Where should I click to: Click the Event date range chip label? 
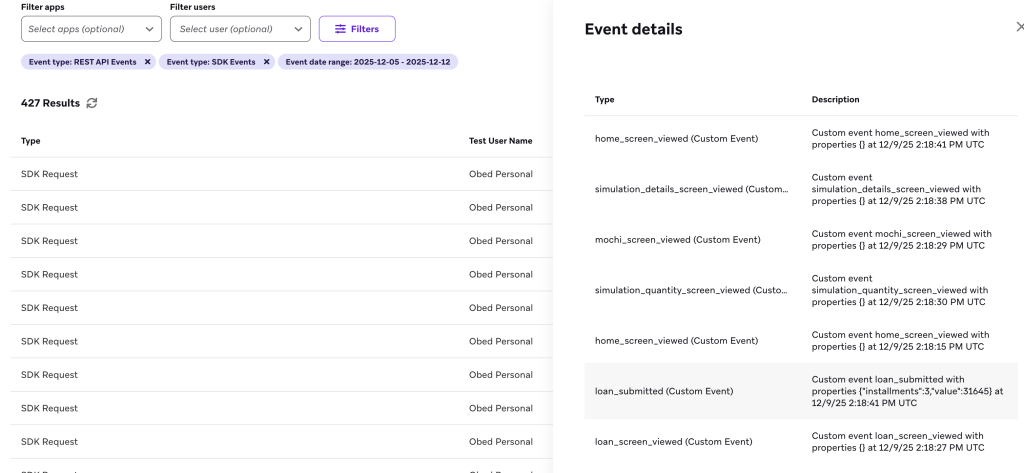[x=361, y=62]
